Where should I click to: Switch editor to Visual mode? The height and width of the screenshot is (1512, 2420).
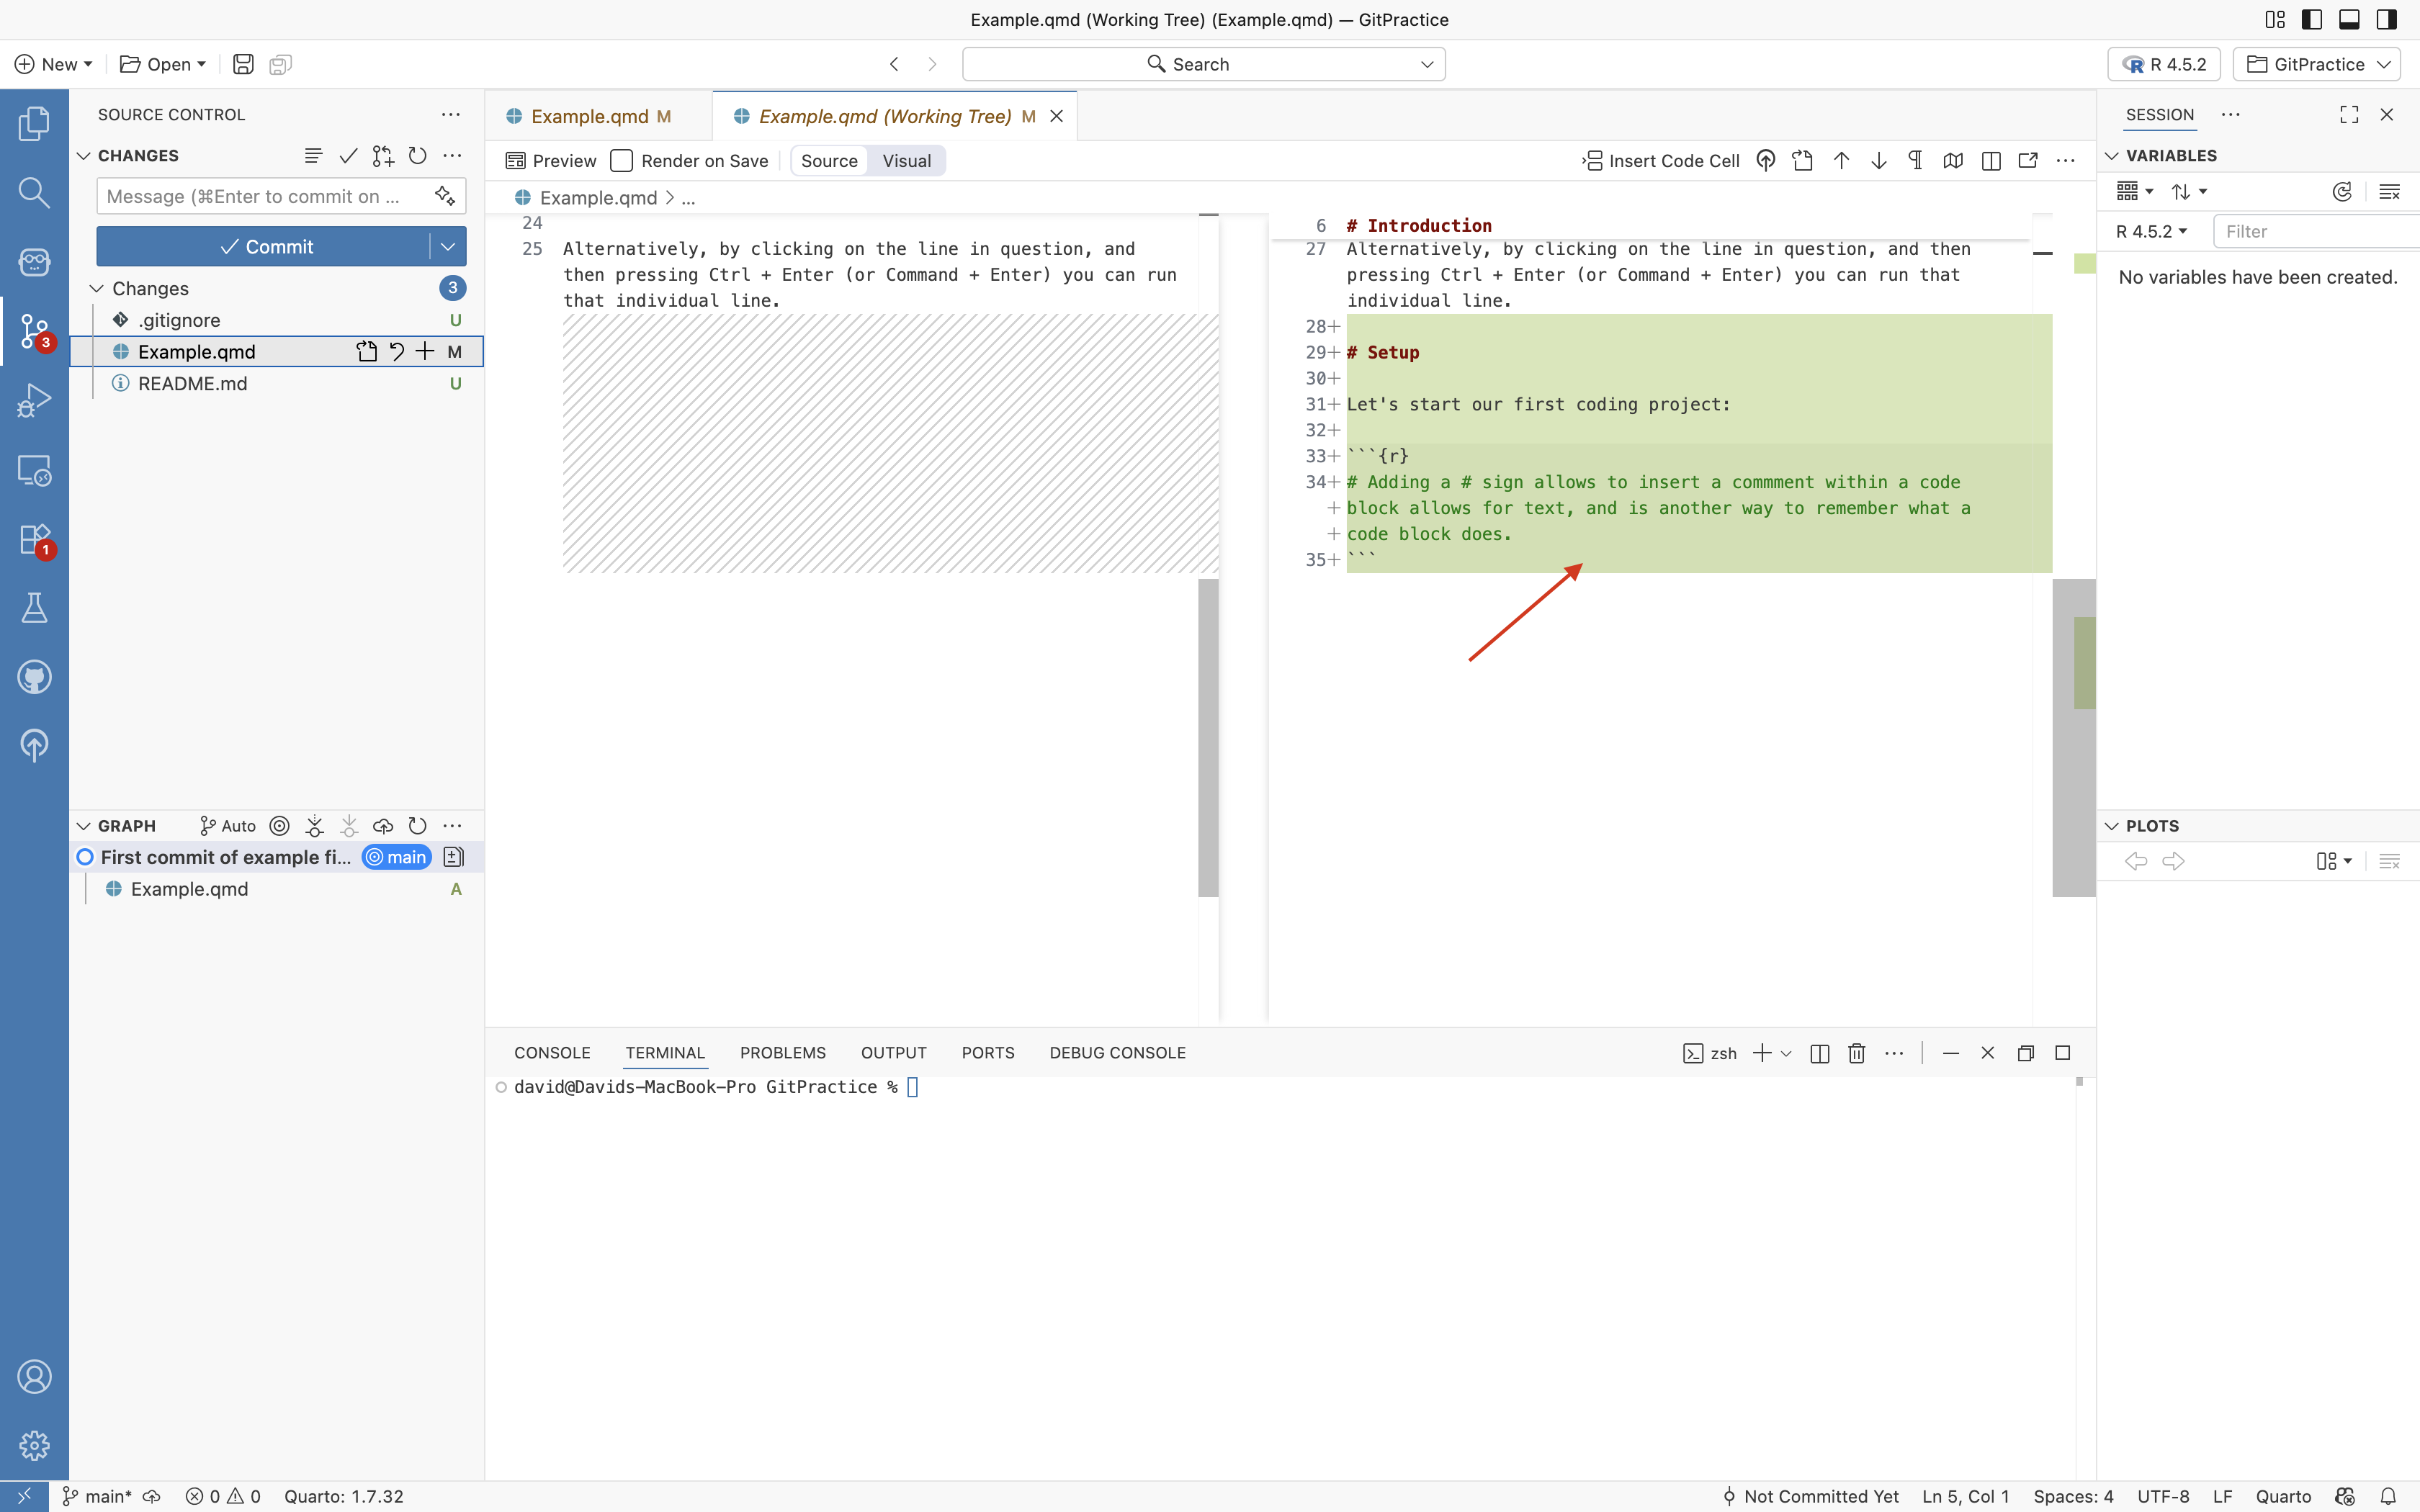906,161
